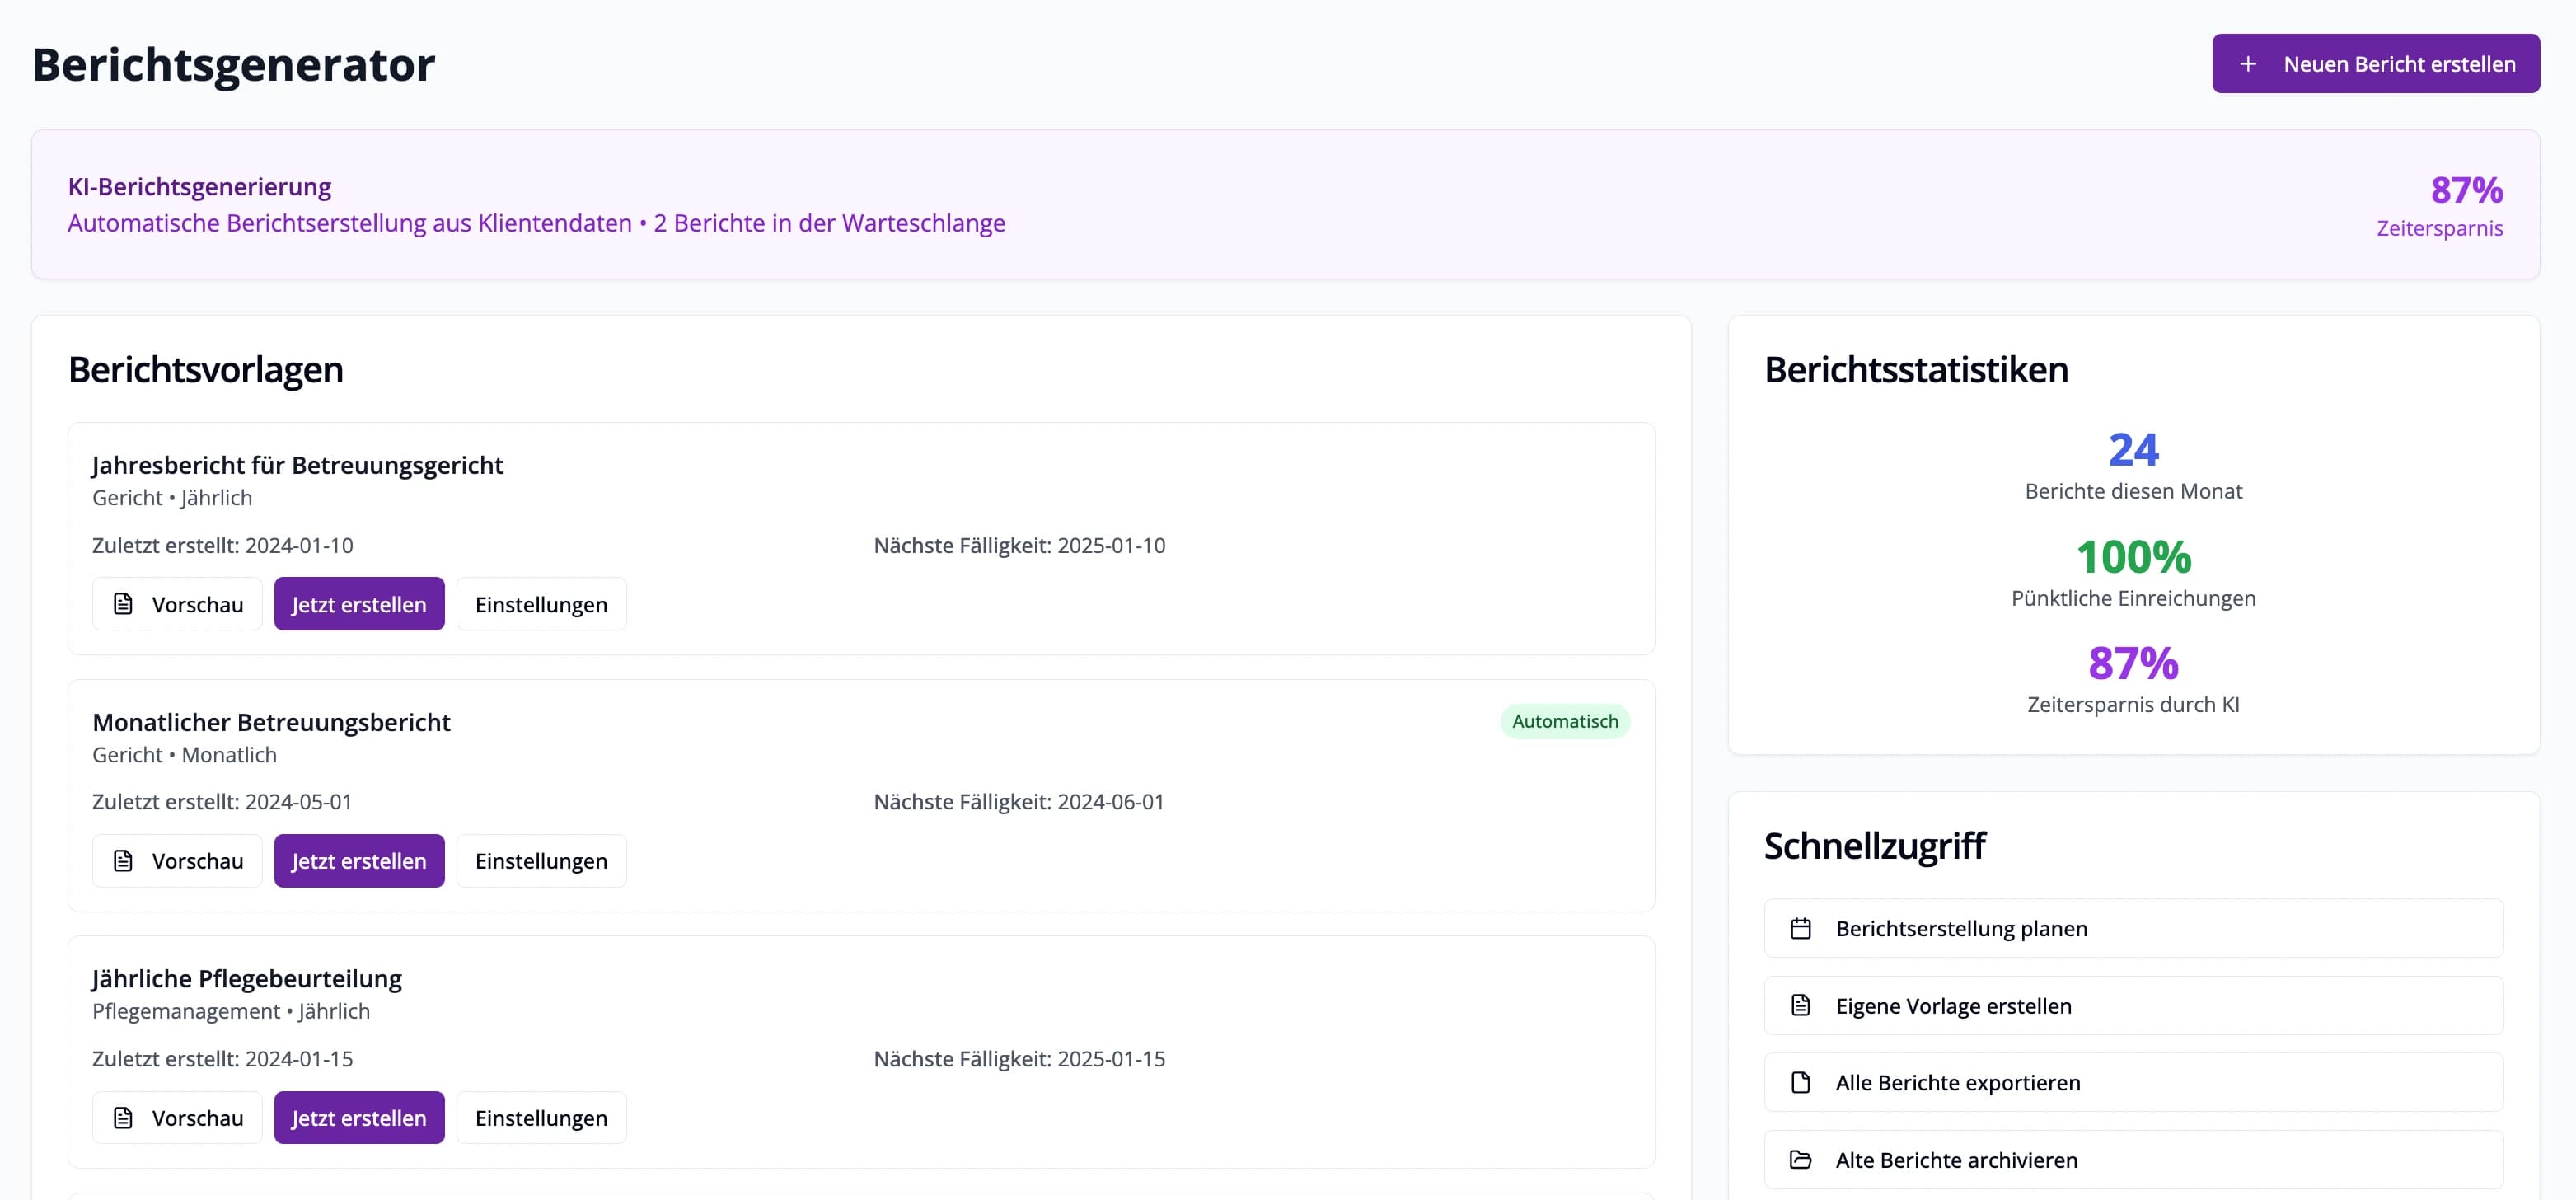Open Einstellungen for the Jahresbericht für Betreuungsgericht
The image size is (2576, 1200).
541,604
